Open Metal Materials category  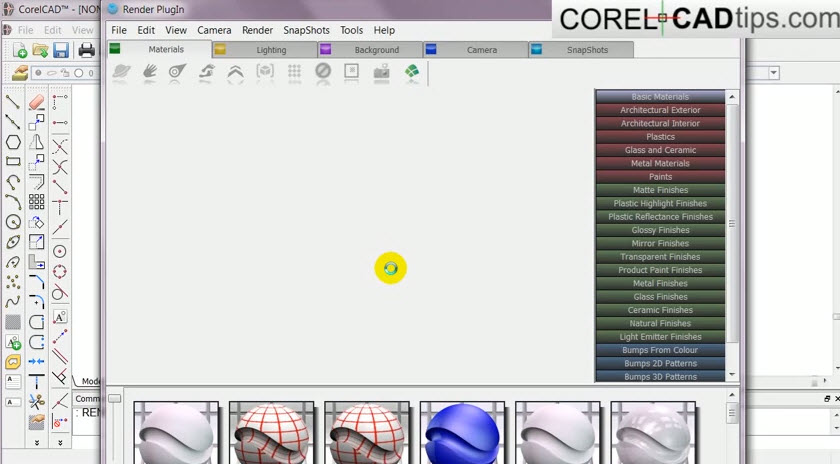[660, 163]
